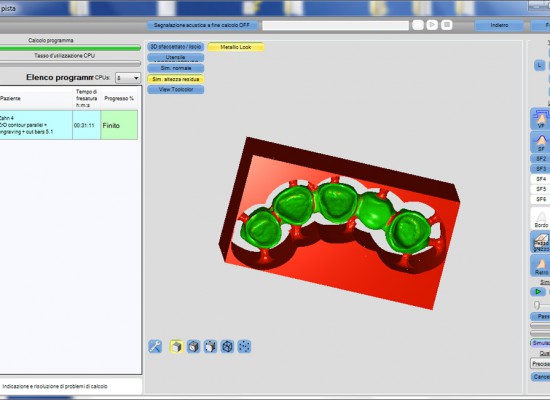Click the Bordo tooth icon
The width and height of the screenshot is (550, 400).
[541, 218]
